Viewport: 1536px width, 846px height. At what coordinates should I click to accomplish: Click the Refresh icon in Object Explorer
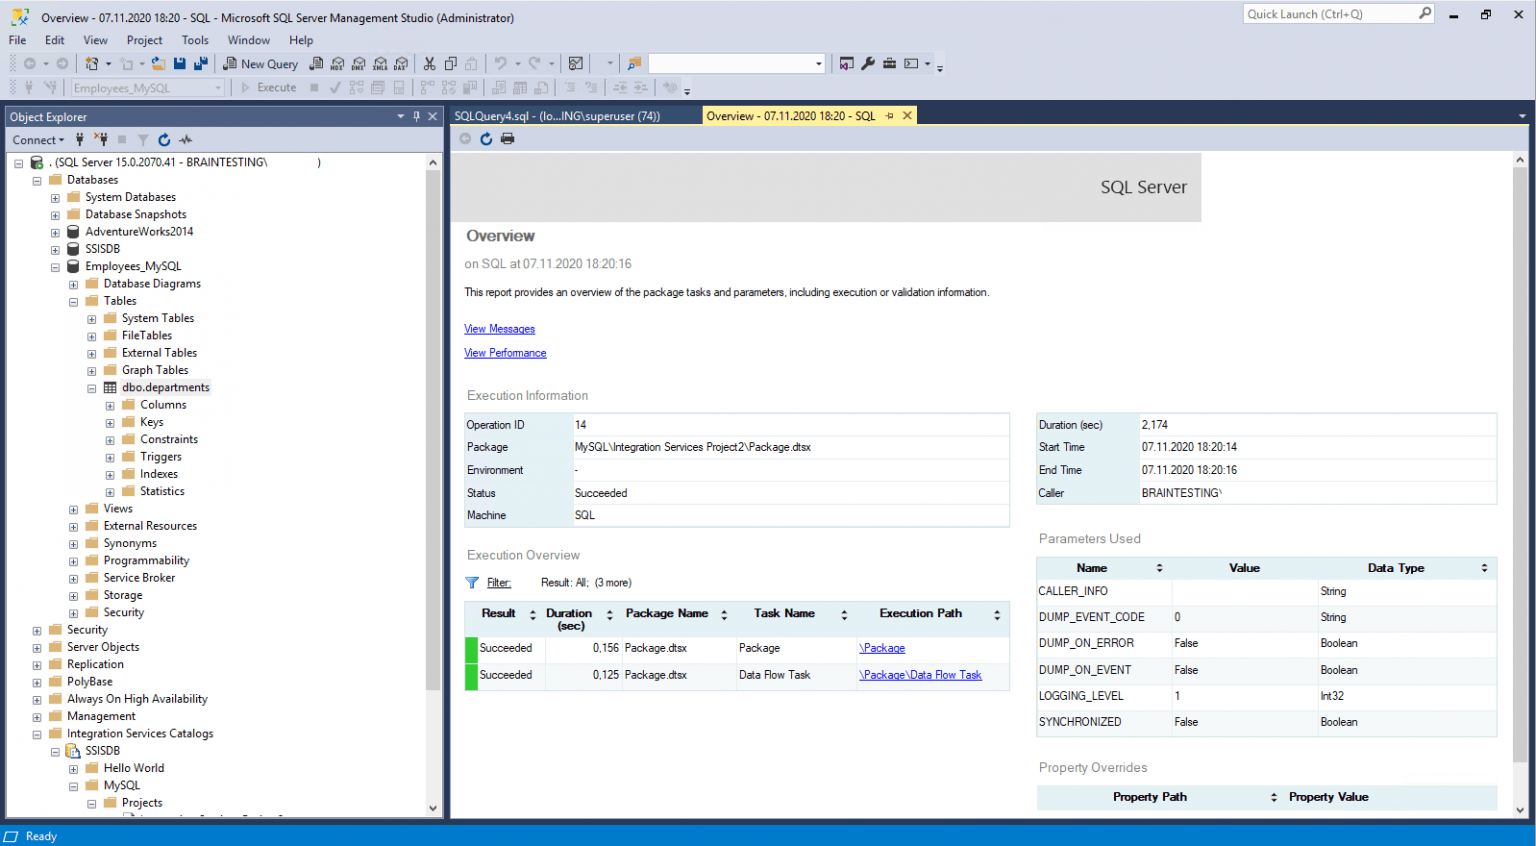[x=164, y=140]
